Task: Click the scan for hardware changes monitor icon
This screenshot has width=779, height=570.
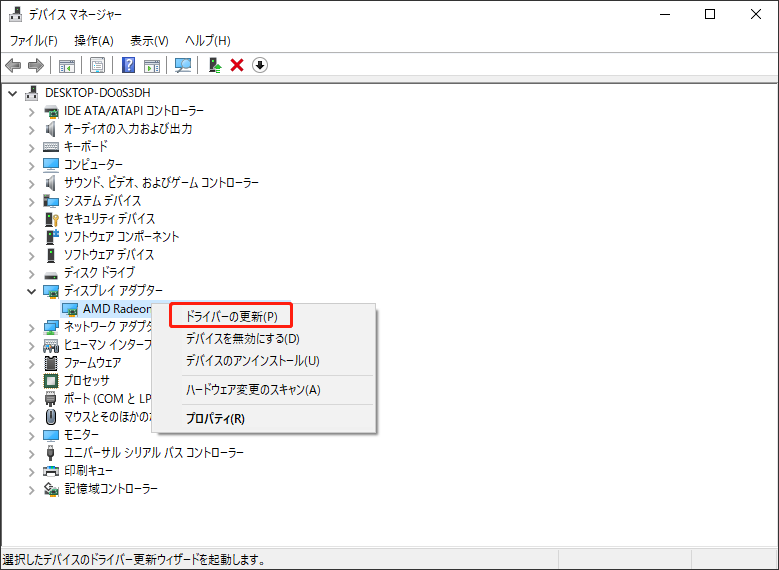Action: (x=183, y=65)
